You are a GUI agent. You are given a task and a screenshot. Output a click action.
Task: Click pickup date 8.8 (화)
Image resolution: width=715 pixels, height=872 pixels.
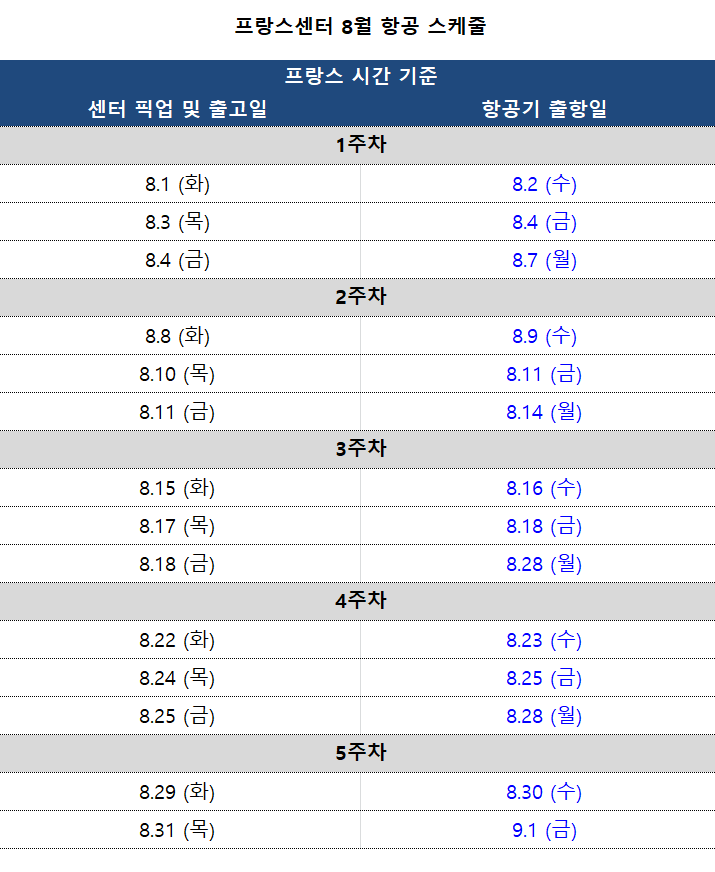click(x=177, y=336)
